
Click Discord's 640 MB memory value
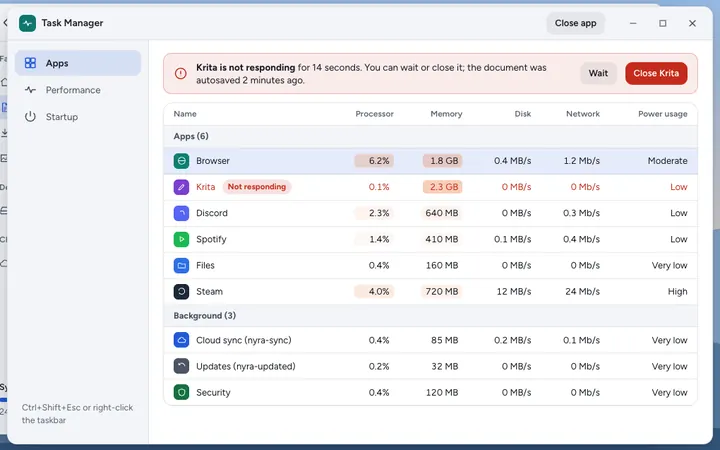tap(442, 213)
